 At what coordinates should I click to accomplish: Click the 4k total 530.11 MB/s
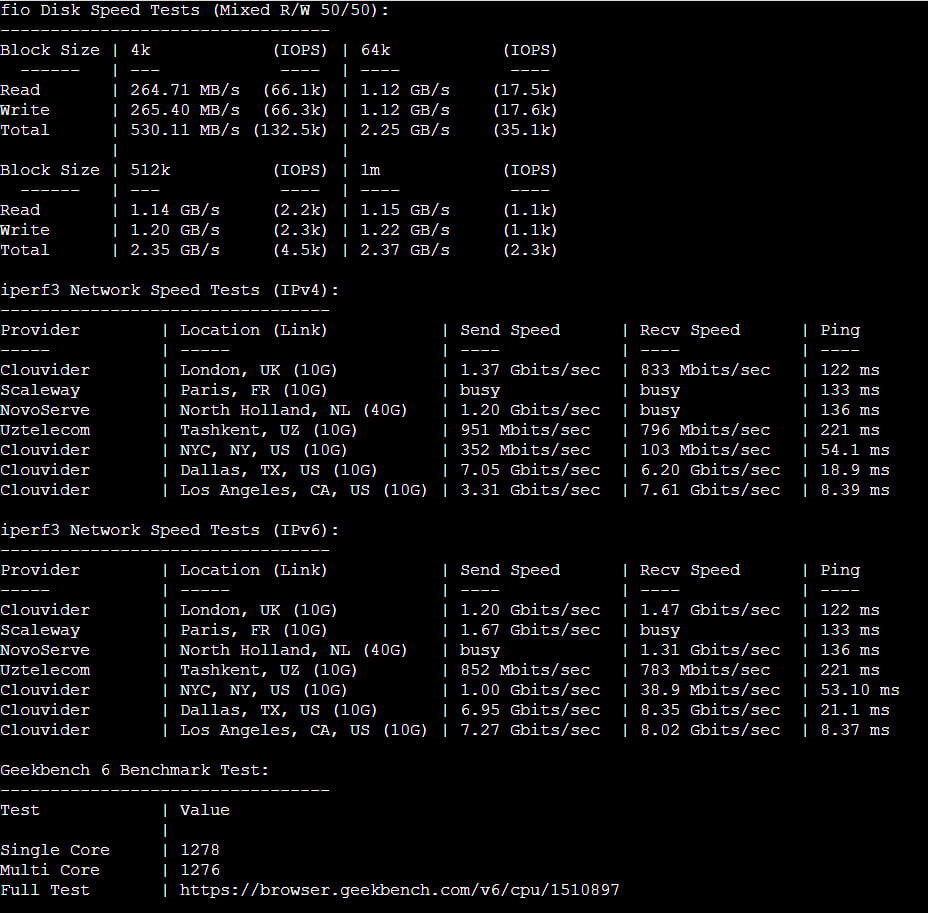(x=185, y=130)
